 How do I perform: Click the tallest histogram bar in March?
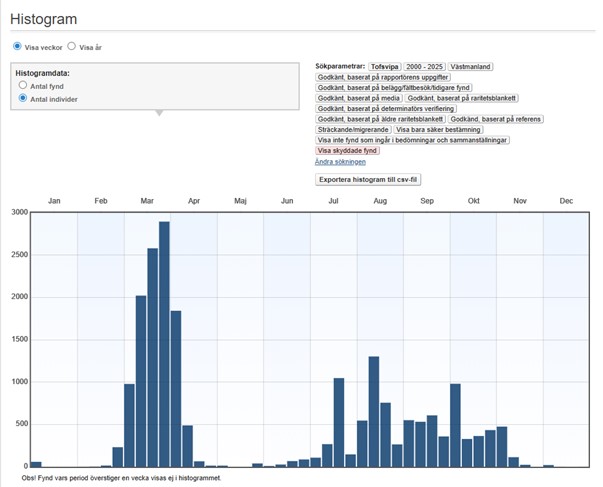164,343
